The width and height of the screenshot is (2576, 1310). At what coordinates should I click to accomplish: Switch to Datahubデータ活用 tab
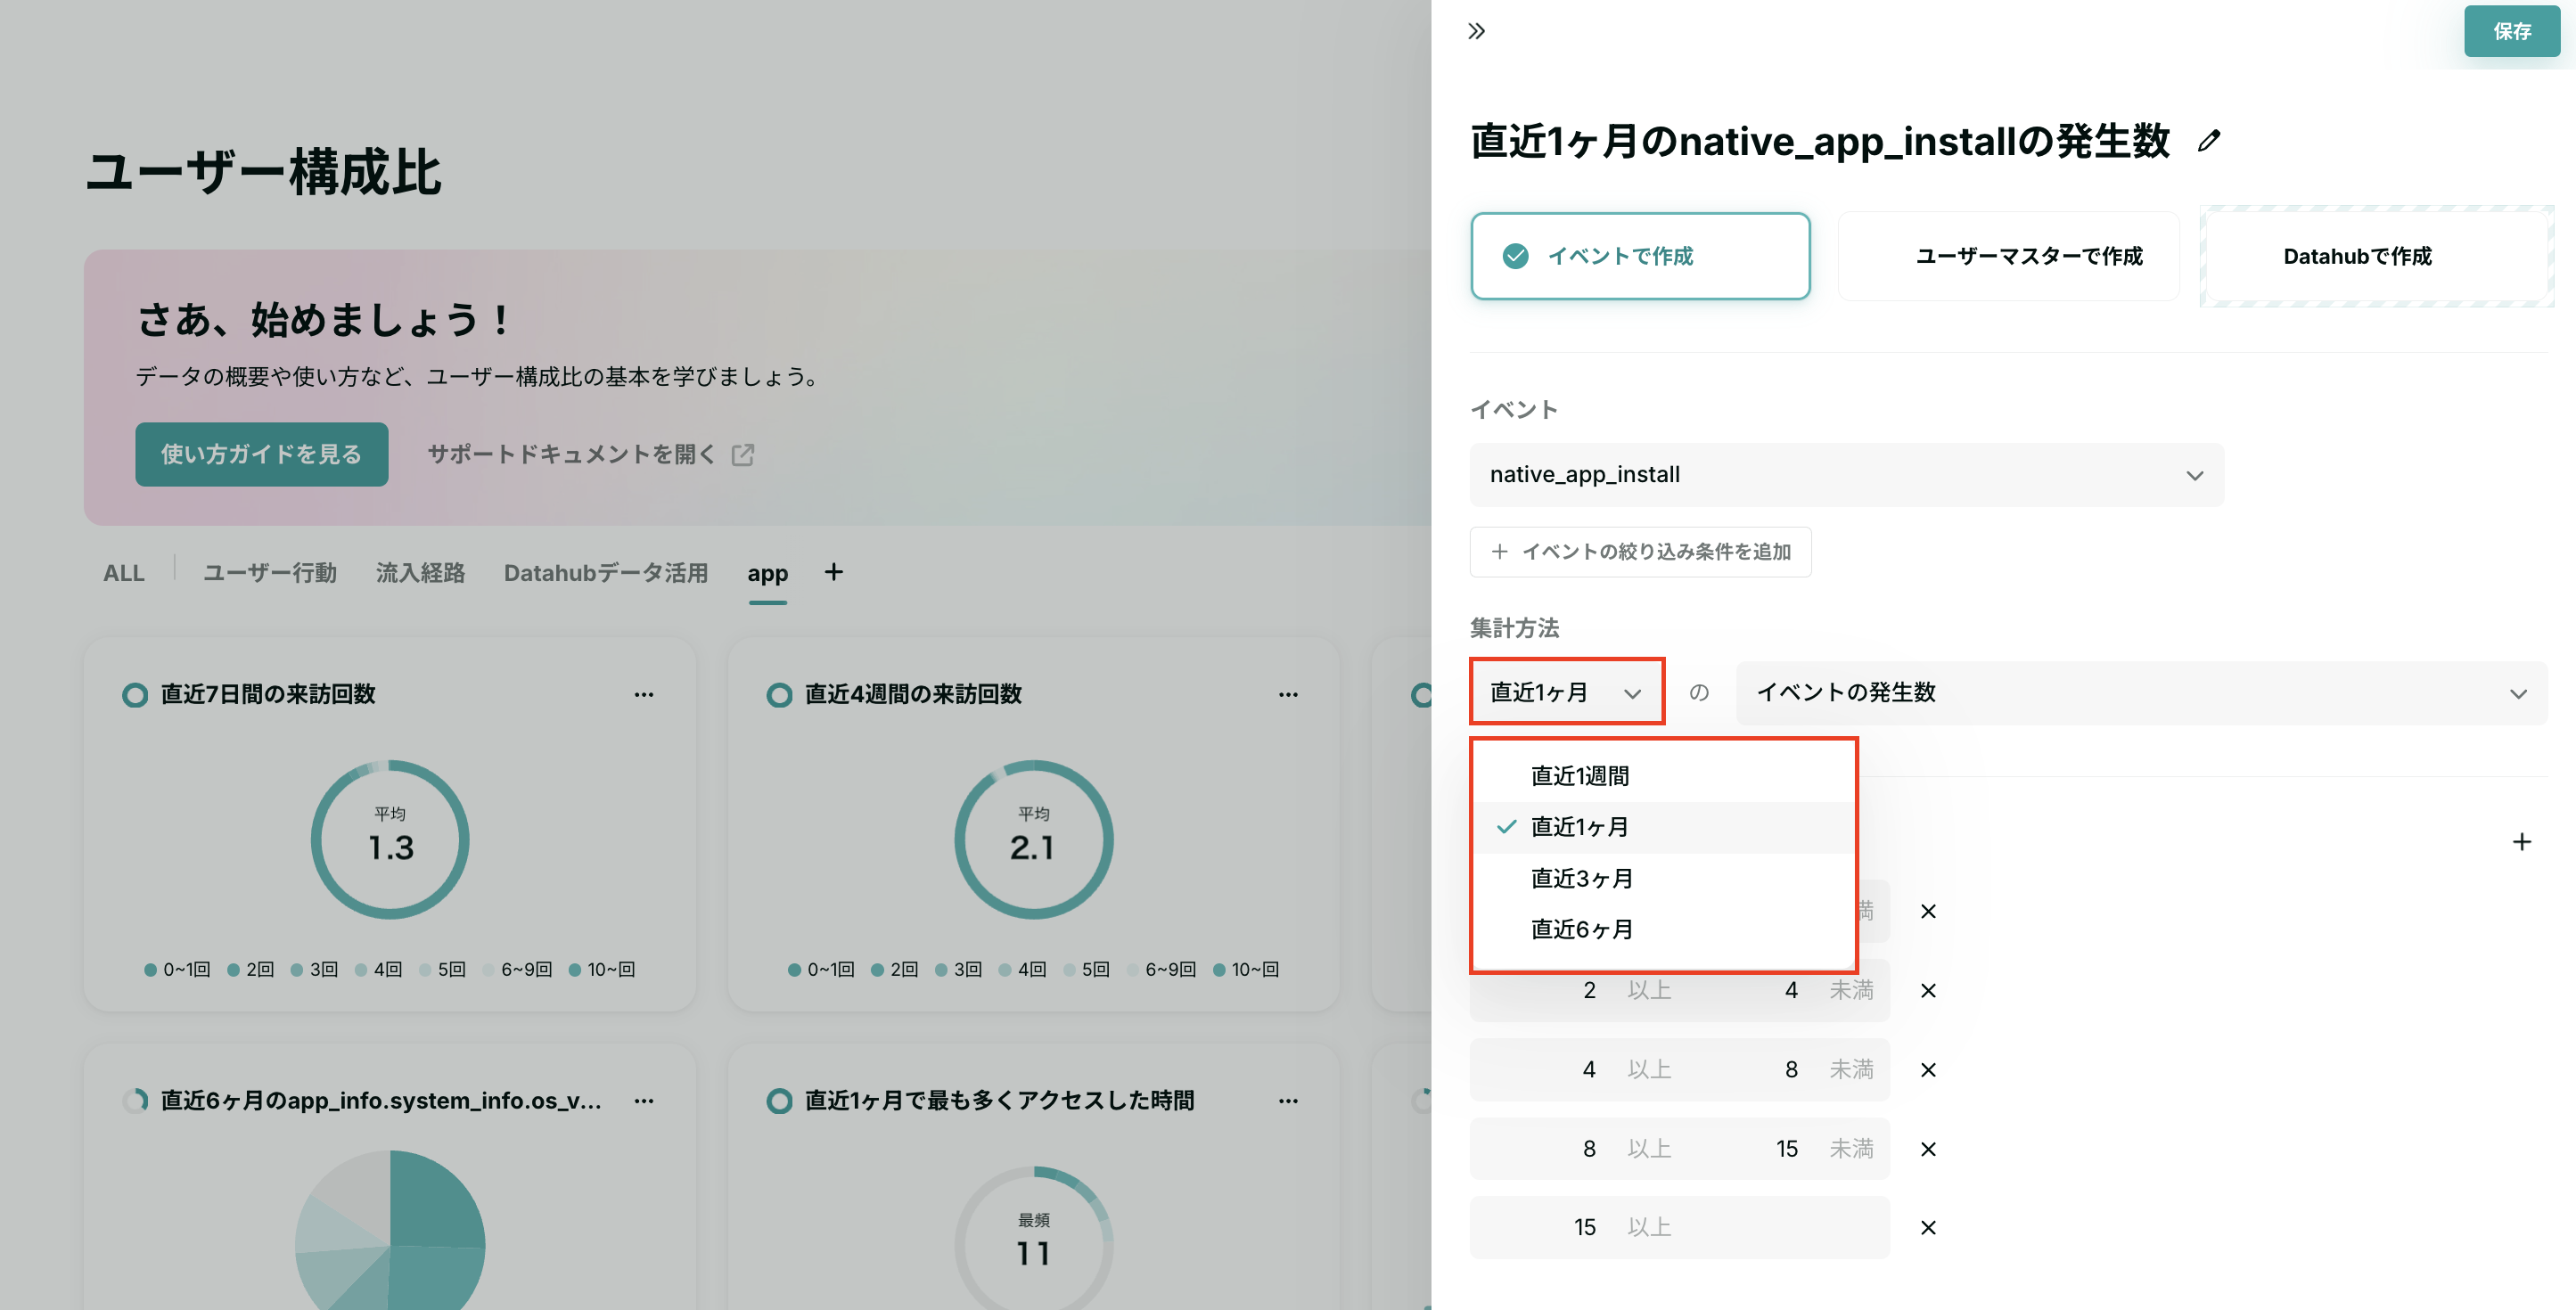(606, 573)
